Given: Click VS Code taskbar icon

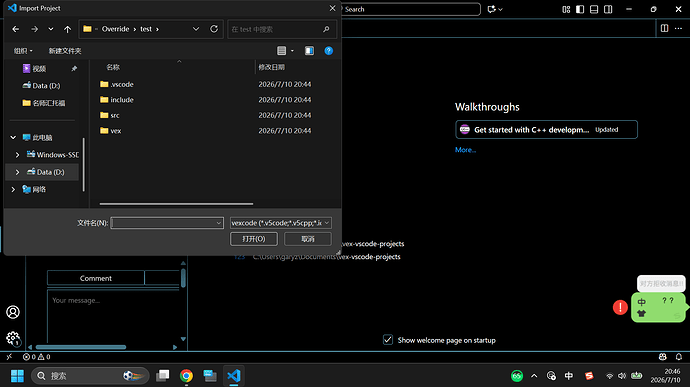Looking at the screenshot, I should point(234,376).
